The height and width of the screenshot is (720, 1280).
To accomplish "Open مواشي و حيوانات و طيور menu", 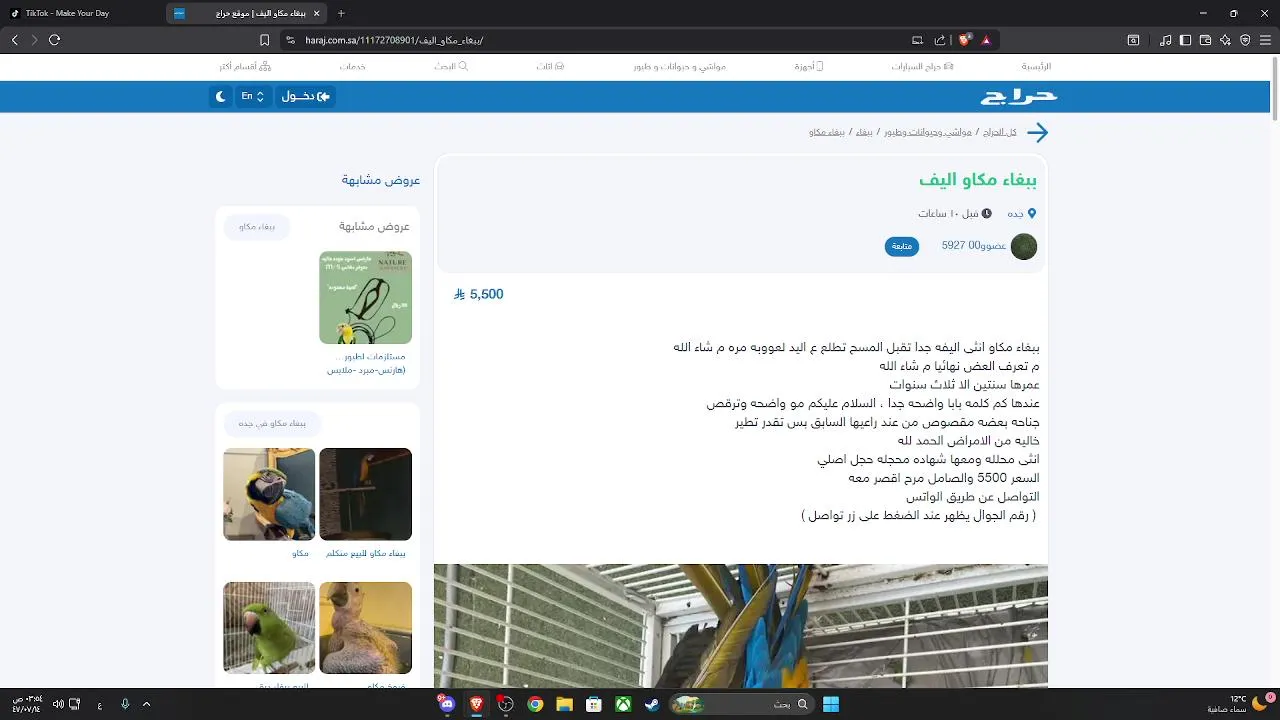I will click(679, 66).
